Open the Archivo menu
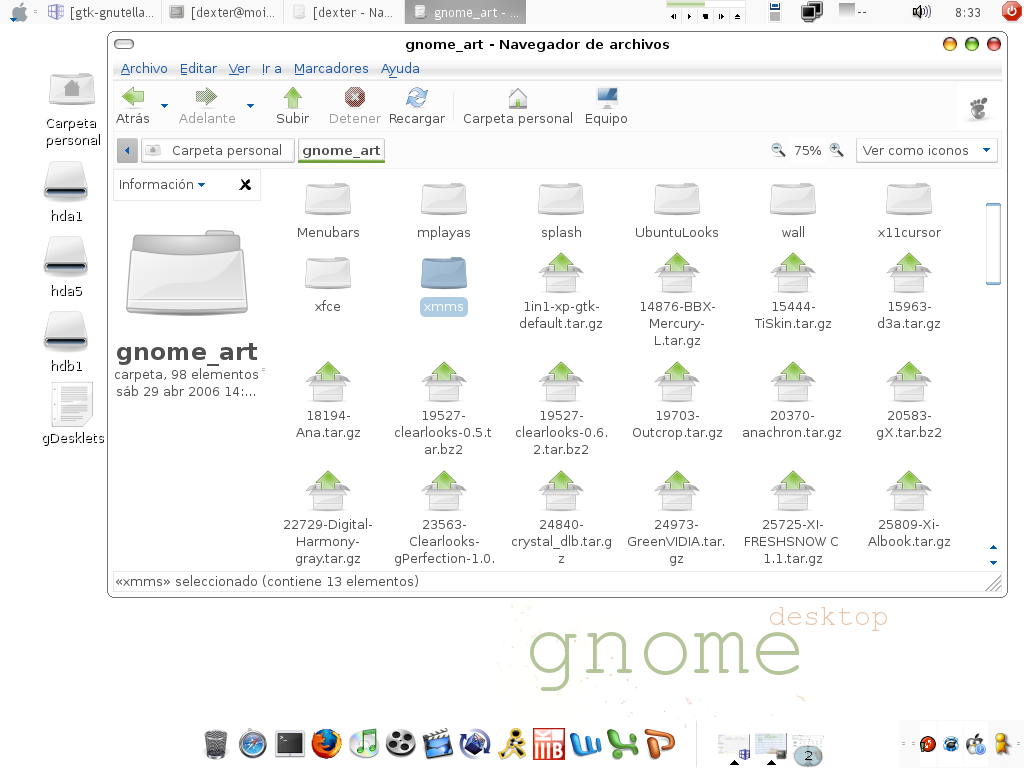This screenshot has width=1024, height=768. pyautogui.click(x=144, y=69)
